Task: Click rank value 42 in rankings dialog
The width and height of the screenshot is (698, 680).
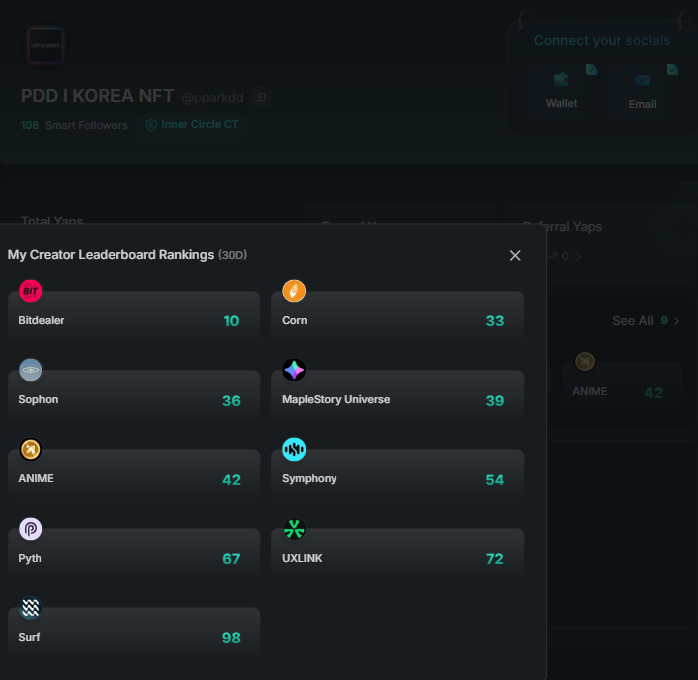Action: coord(231,480)
